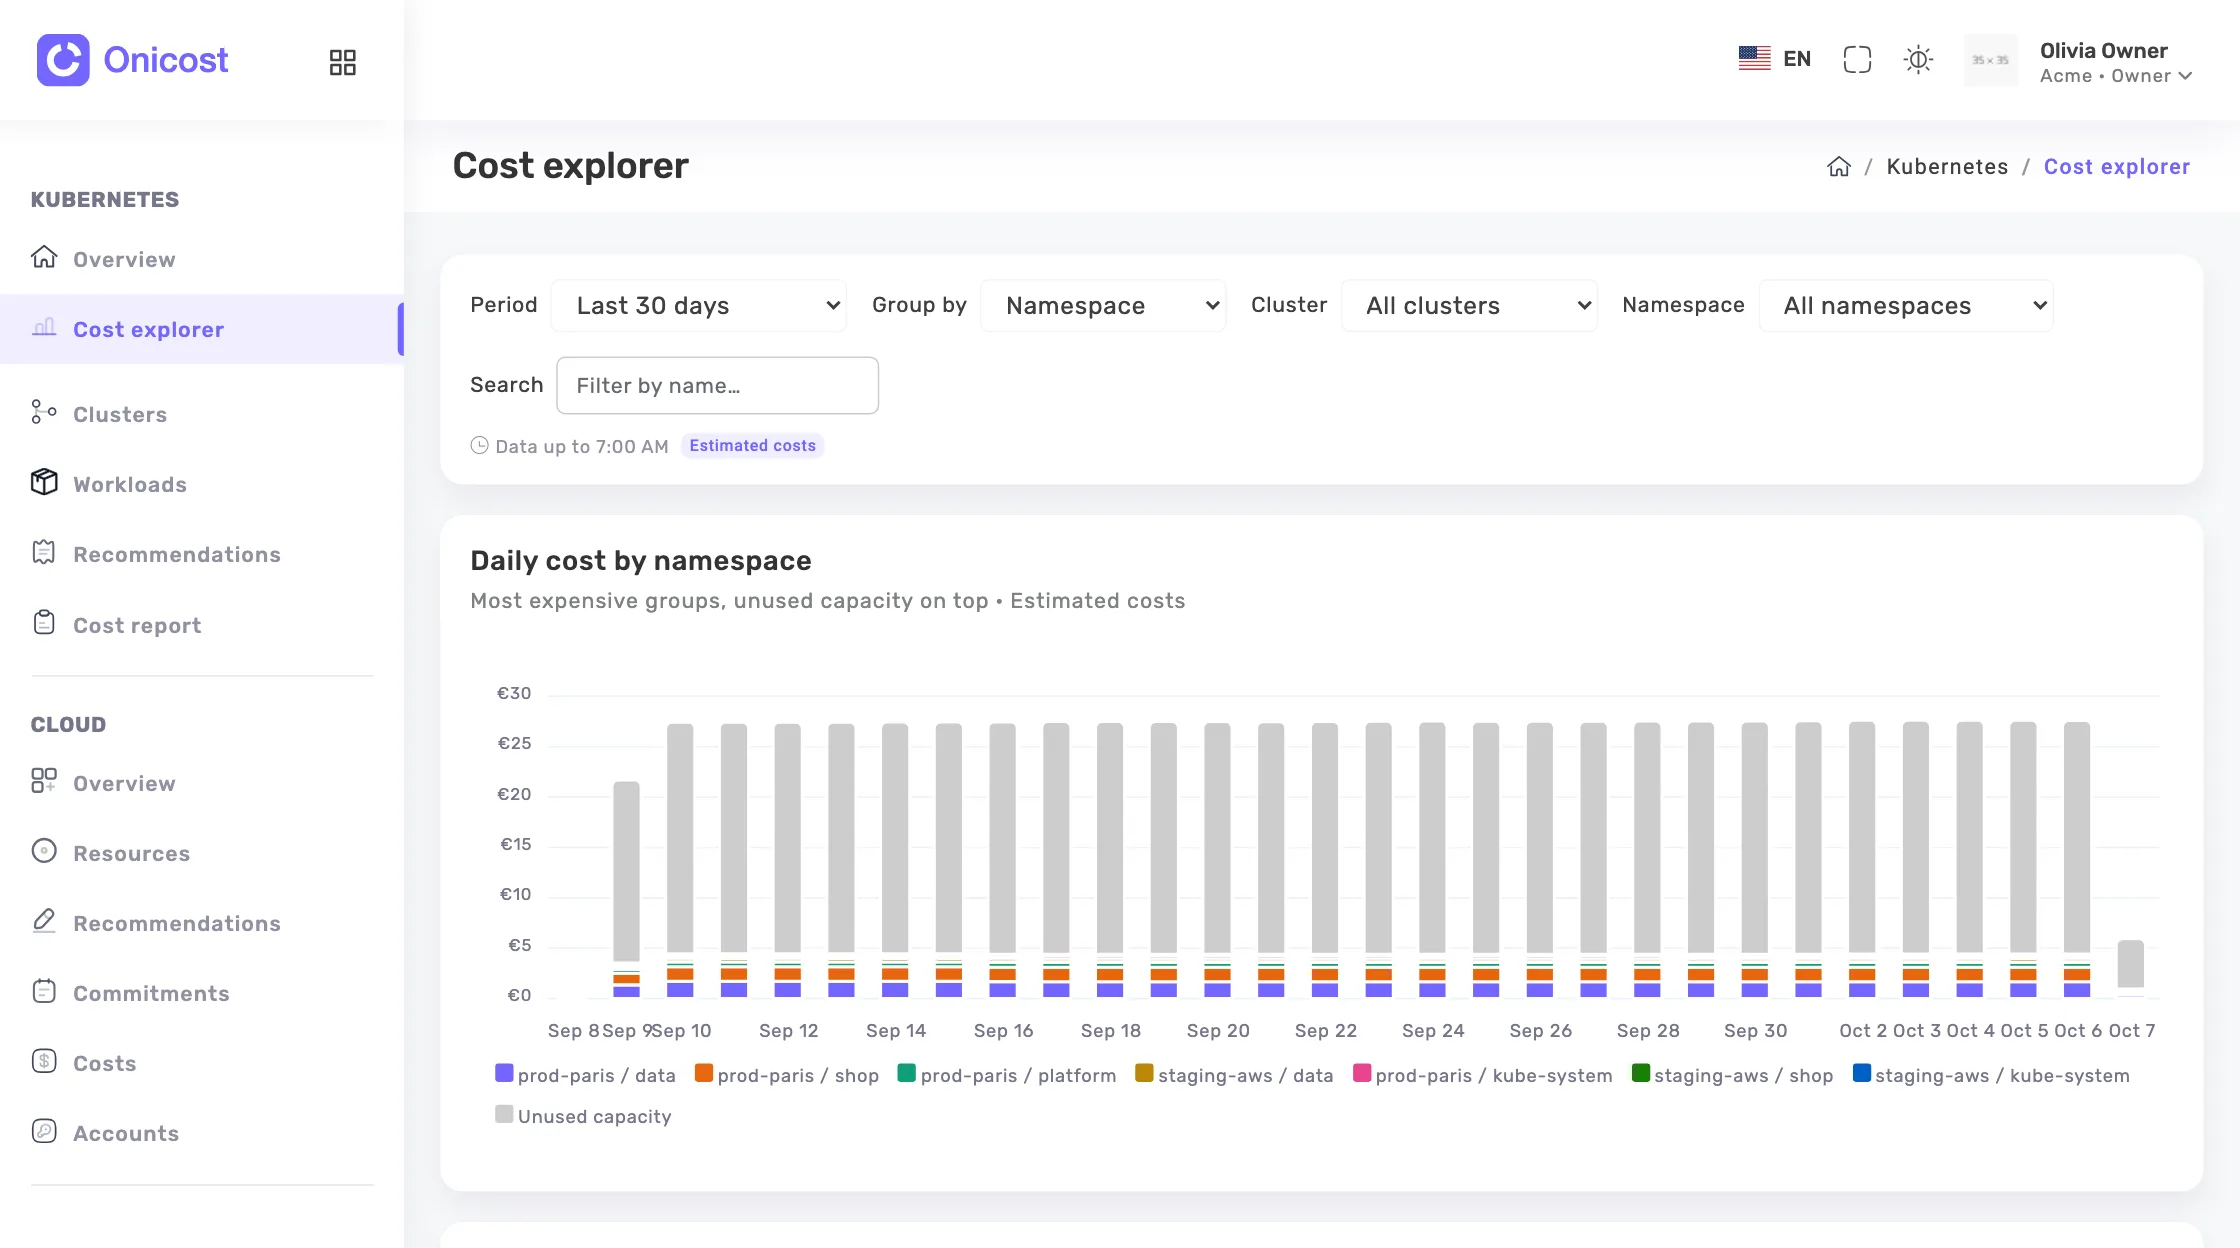2240x1248 pixels.
Task: Toggle prod-paris / kube-system legend series
Action: (1482, 1075)
